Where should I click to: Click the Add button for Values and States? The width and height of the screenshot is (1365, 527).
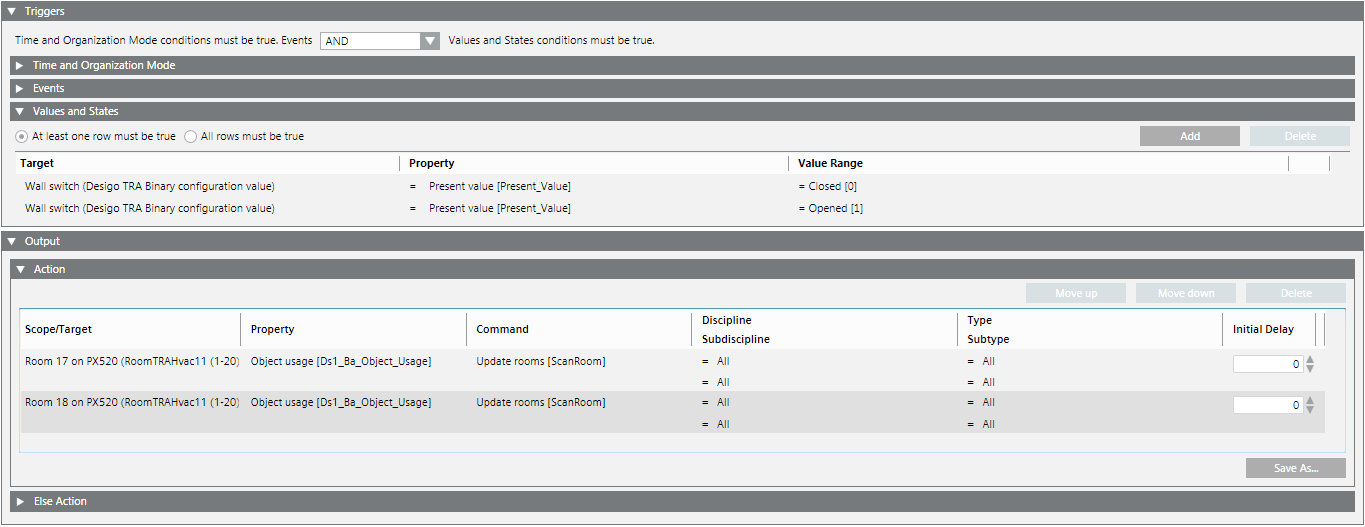pos(1189,136)
